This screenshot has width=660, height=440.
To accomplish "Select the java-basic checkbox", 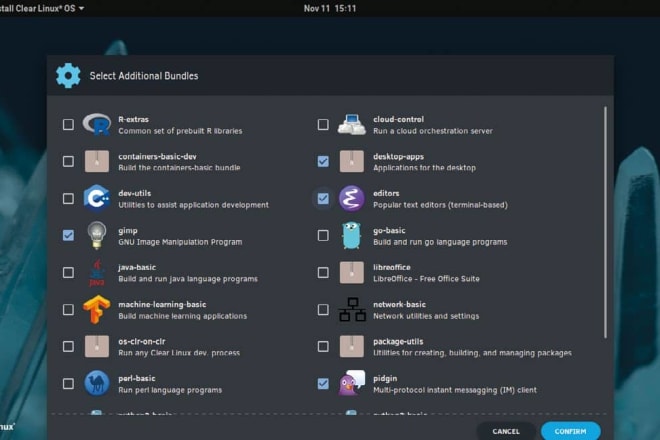I will point(68,272).
